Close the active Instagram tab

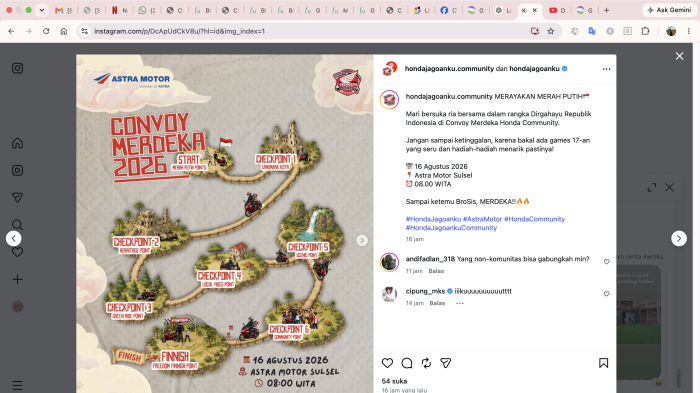click(535, 10)
